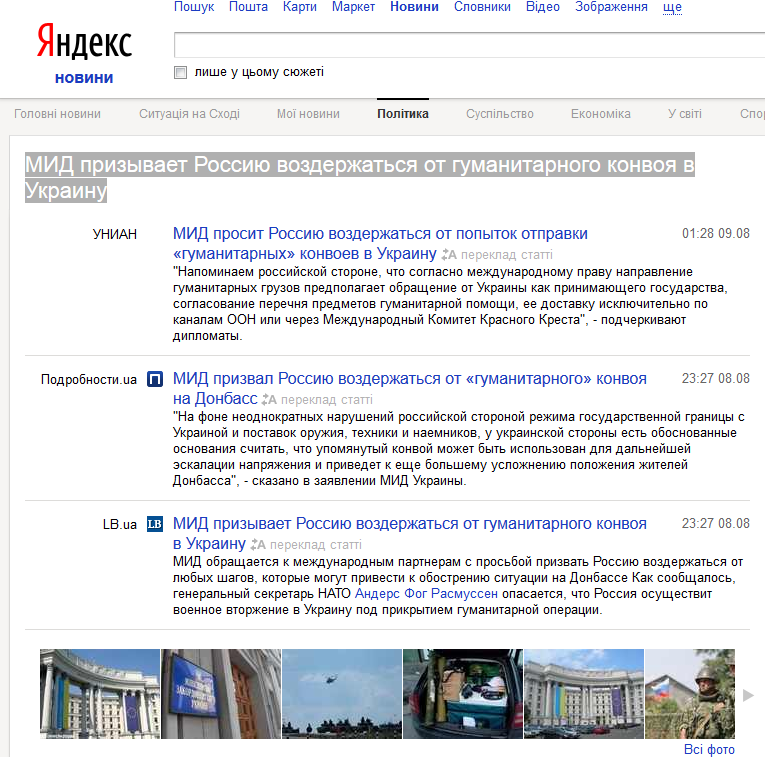Image resolution: width=765 pixels, height=757 pixels.
Task: Click Подробности.ua timestamp 23:27 08.08
Action: click(x=716, y=378)
